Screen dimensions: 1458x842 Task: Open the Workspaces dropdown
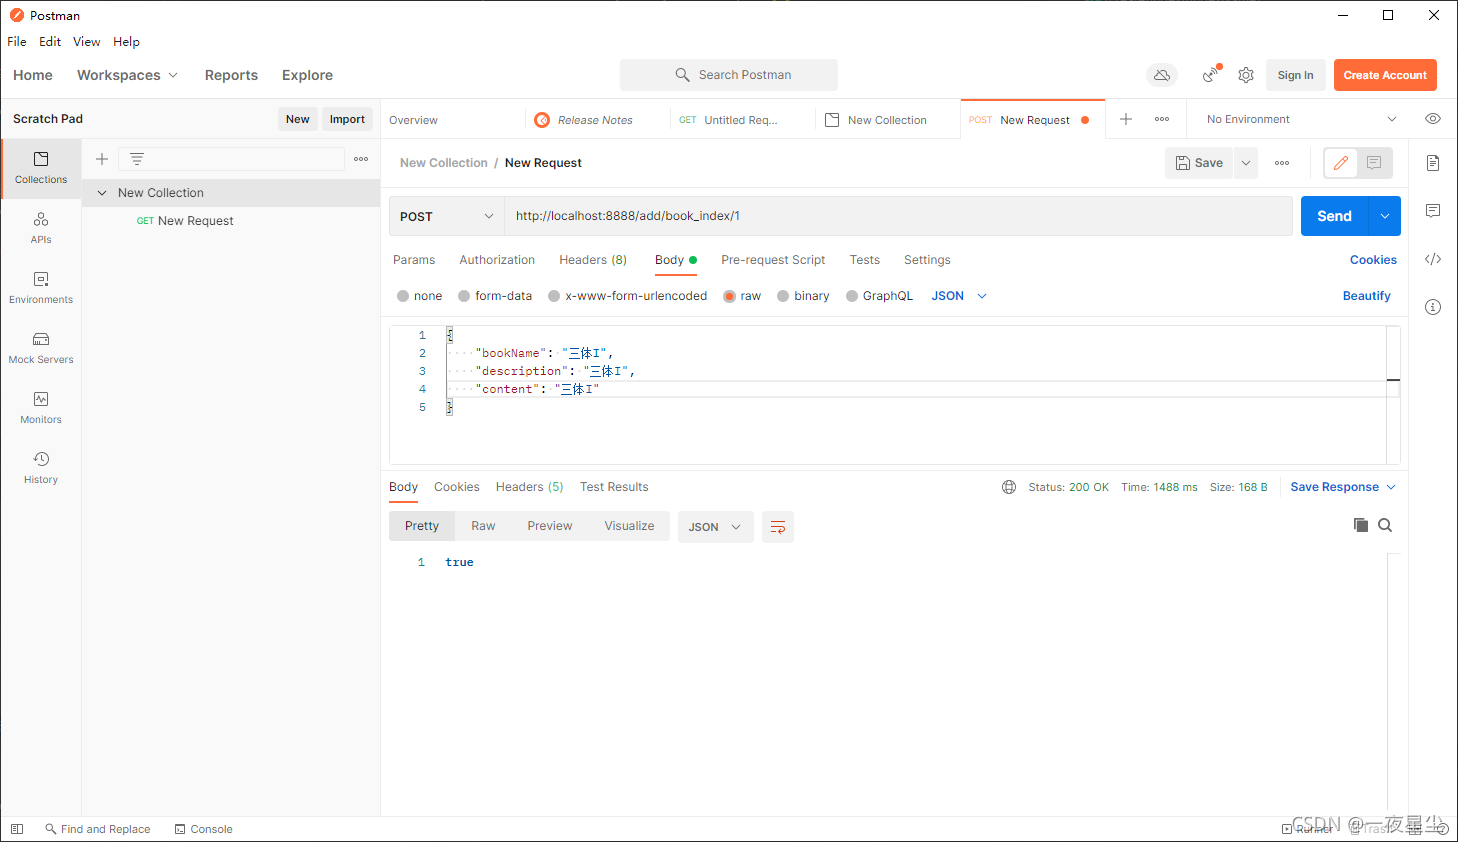(127, 75)
